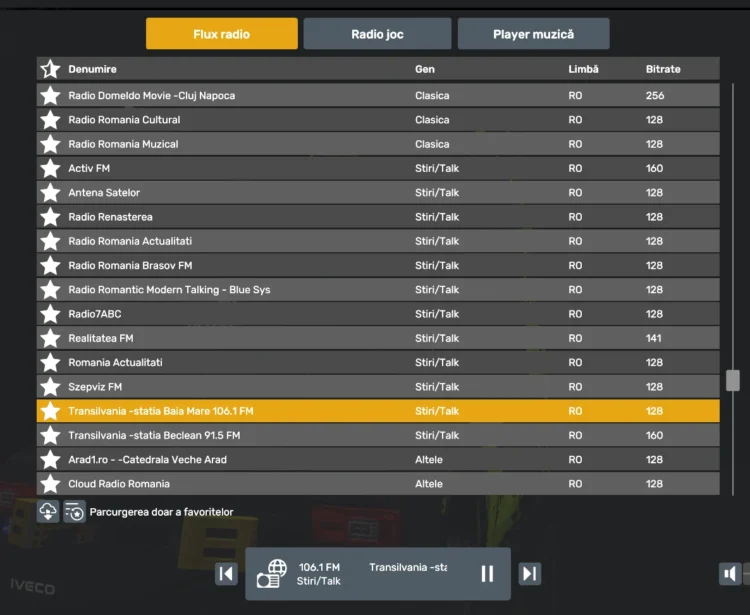Select station Antena Satelor
The width and height of the screenshot is (750, 615).
pyautogui.click(x=378, y=192)
